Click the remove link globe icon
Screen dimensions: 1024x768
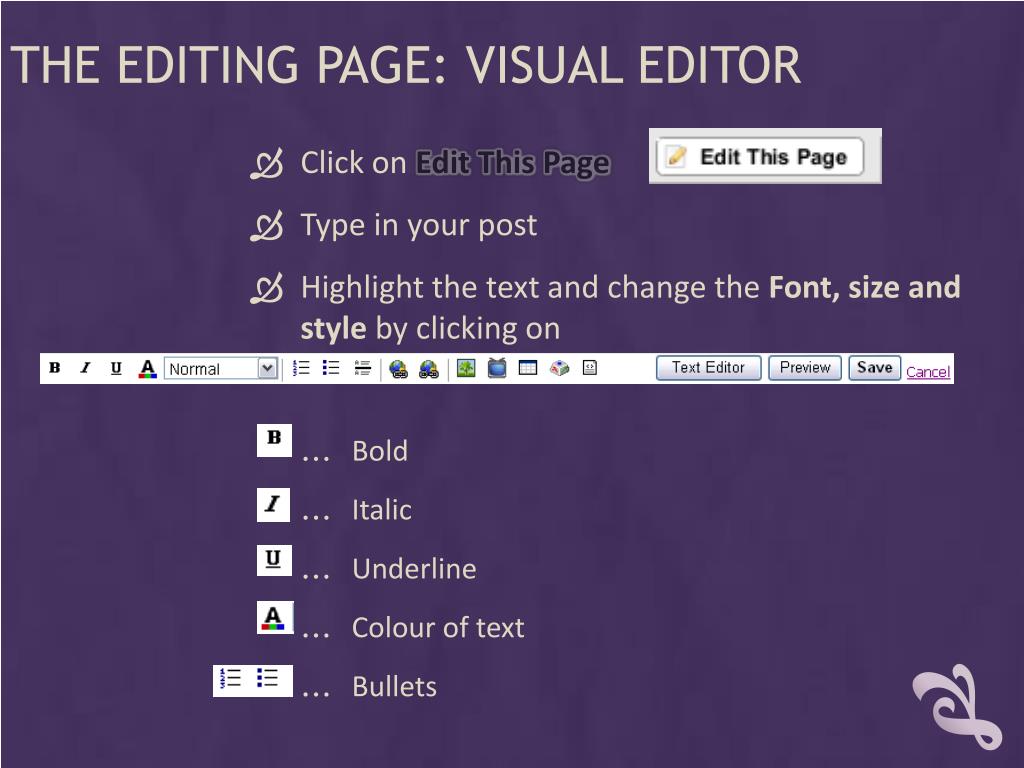click(x=428, y=368)
